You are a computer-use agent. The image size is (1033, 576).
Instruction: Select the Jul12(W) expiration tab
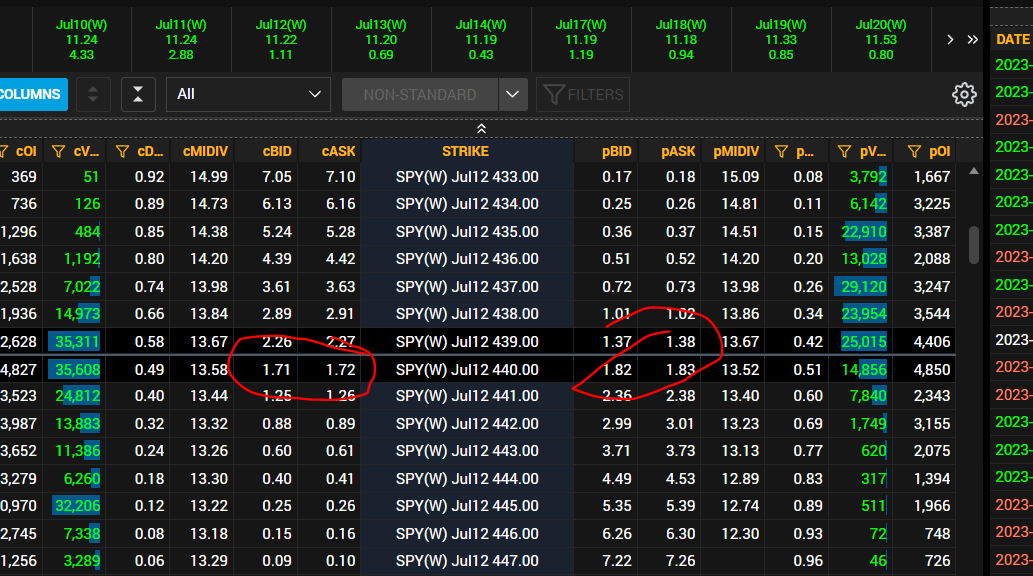(281, 40)
